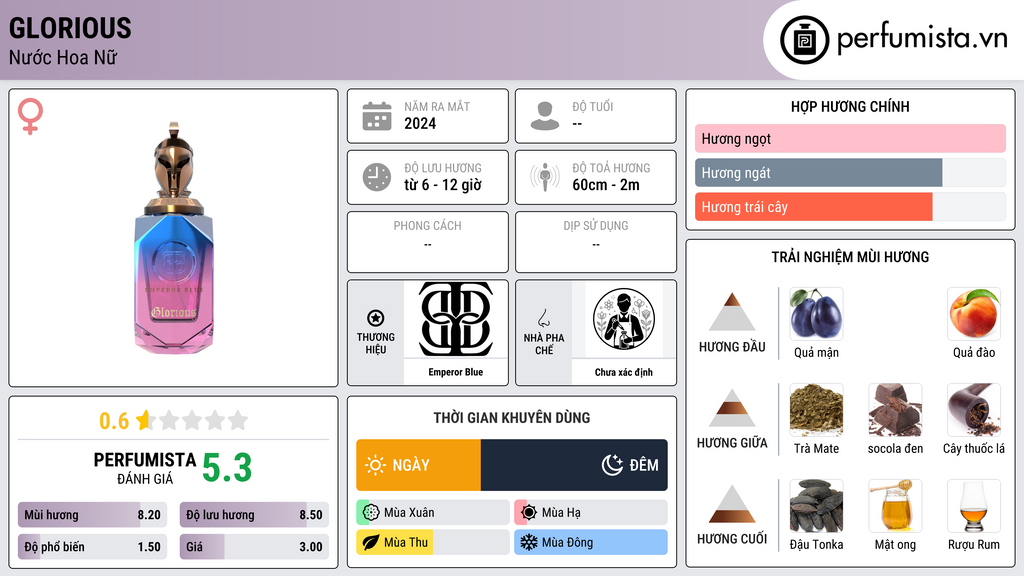Click the nose icon above Nhà pha chế
Viewport: 1024px width, 576px height.
pyautogui.click(x=543, y=318)
